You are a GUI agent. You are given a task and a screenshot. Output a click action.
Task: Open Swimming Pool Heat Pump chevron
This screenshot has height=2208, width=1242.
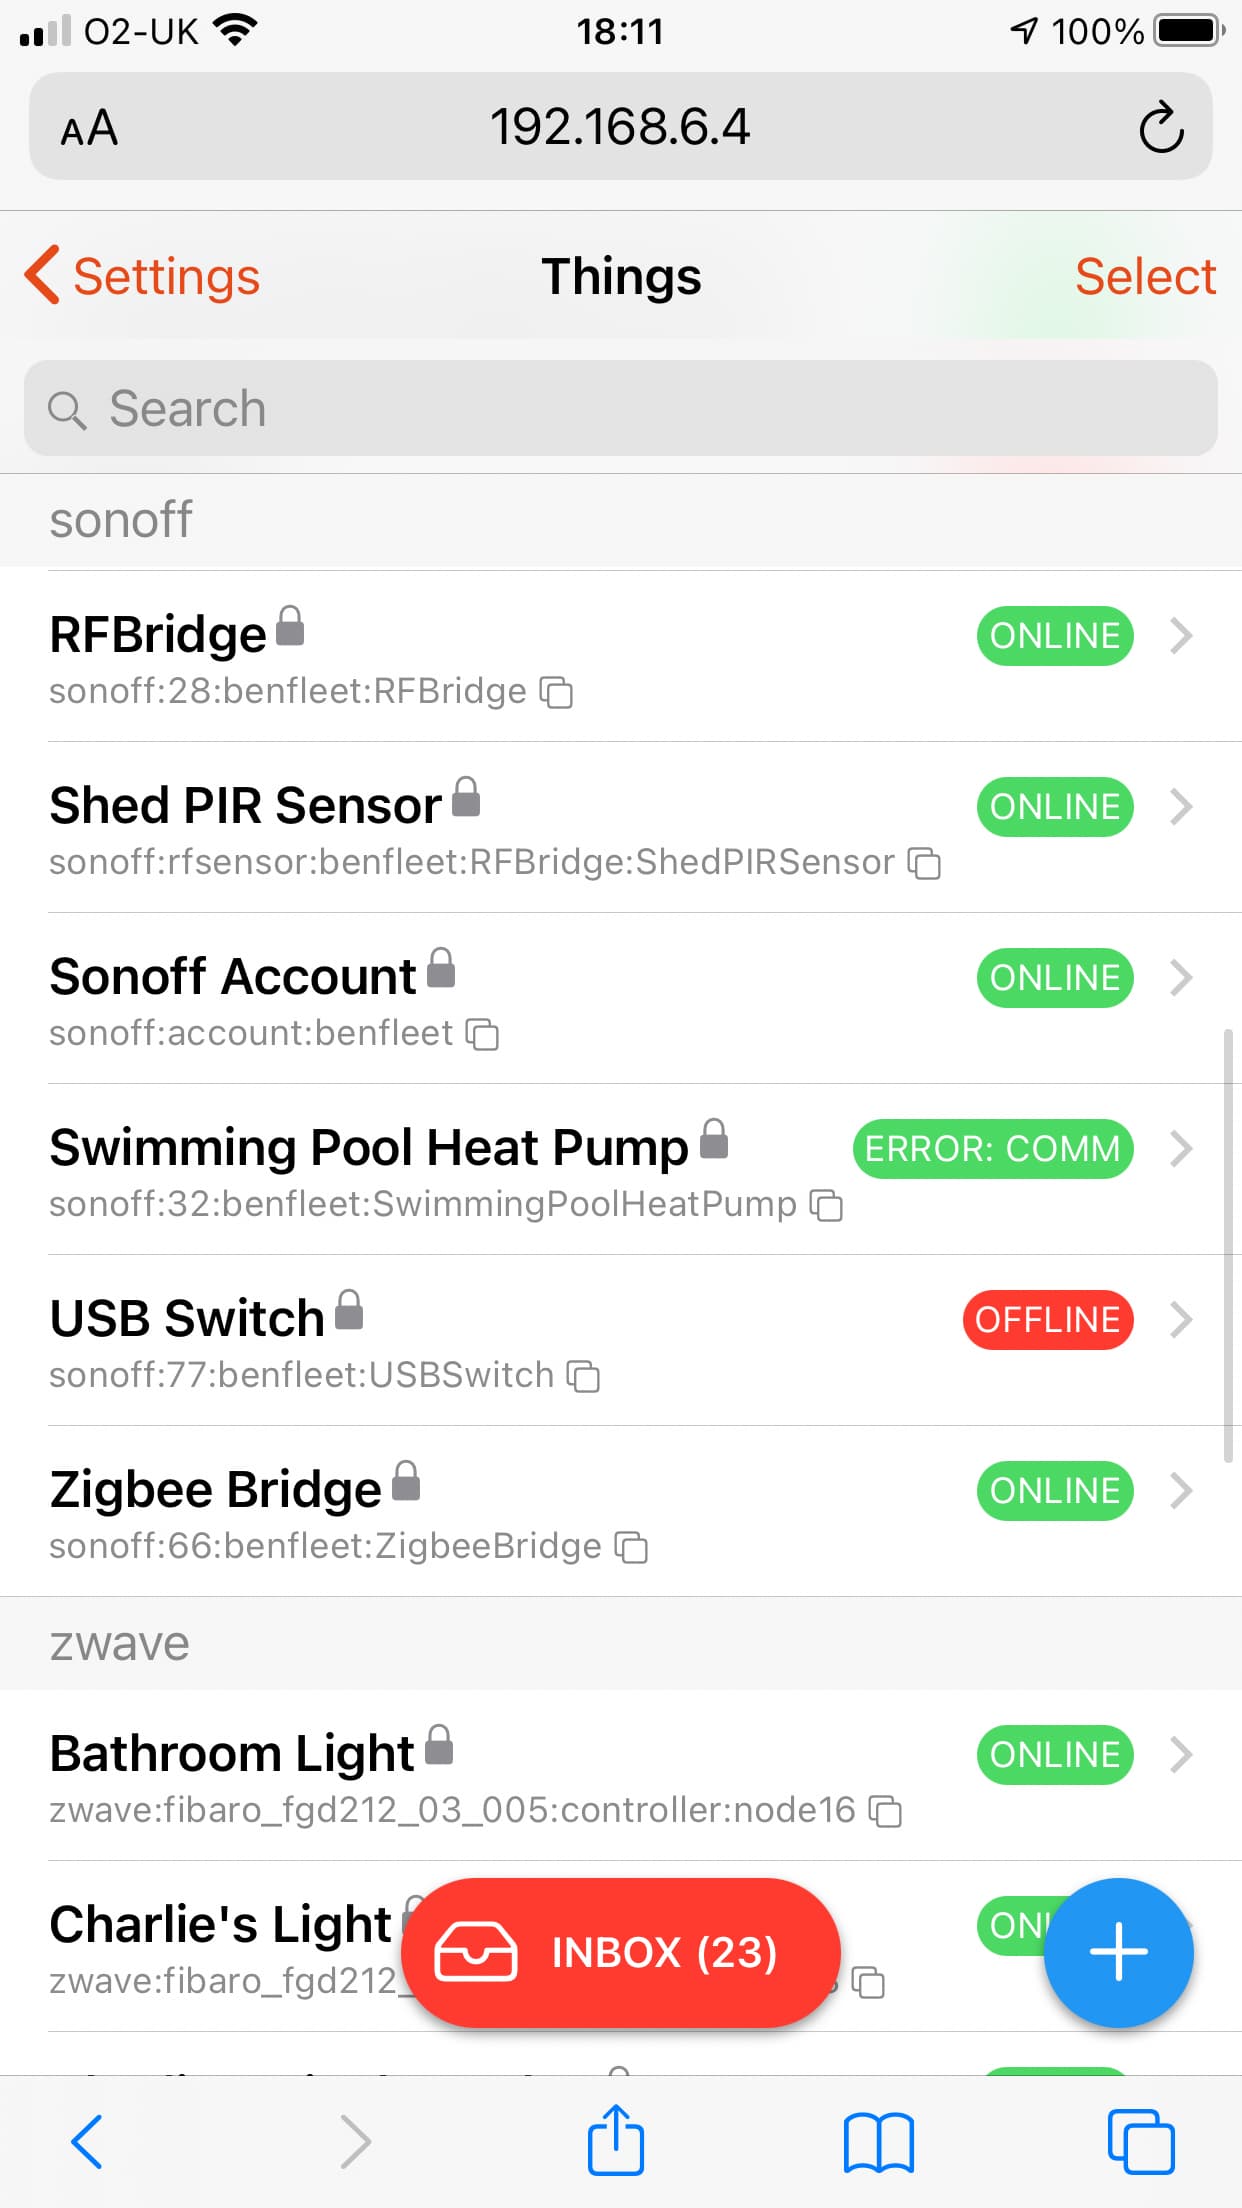coord(1181,1149)
